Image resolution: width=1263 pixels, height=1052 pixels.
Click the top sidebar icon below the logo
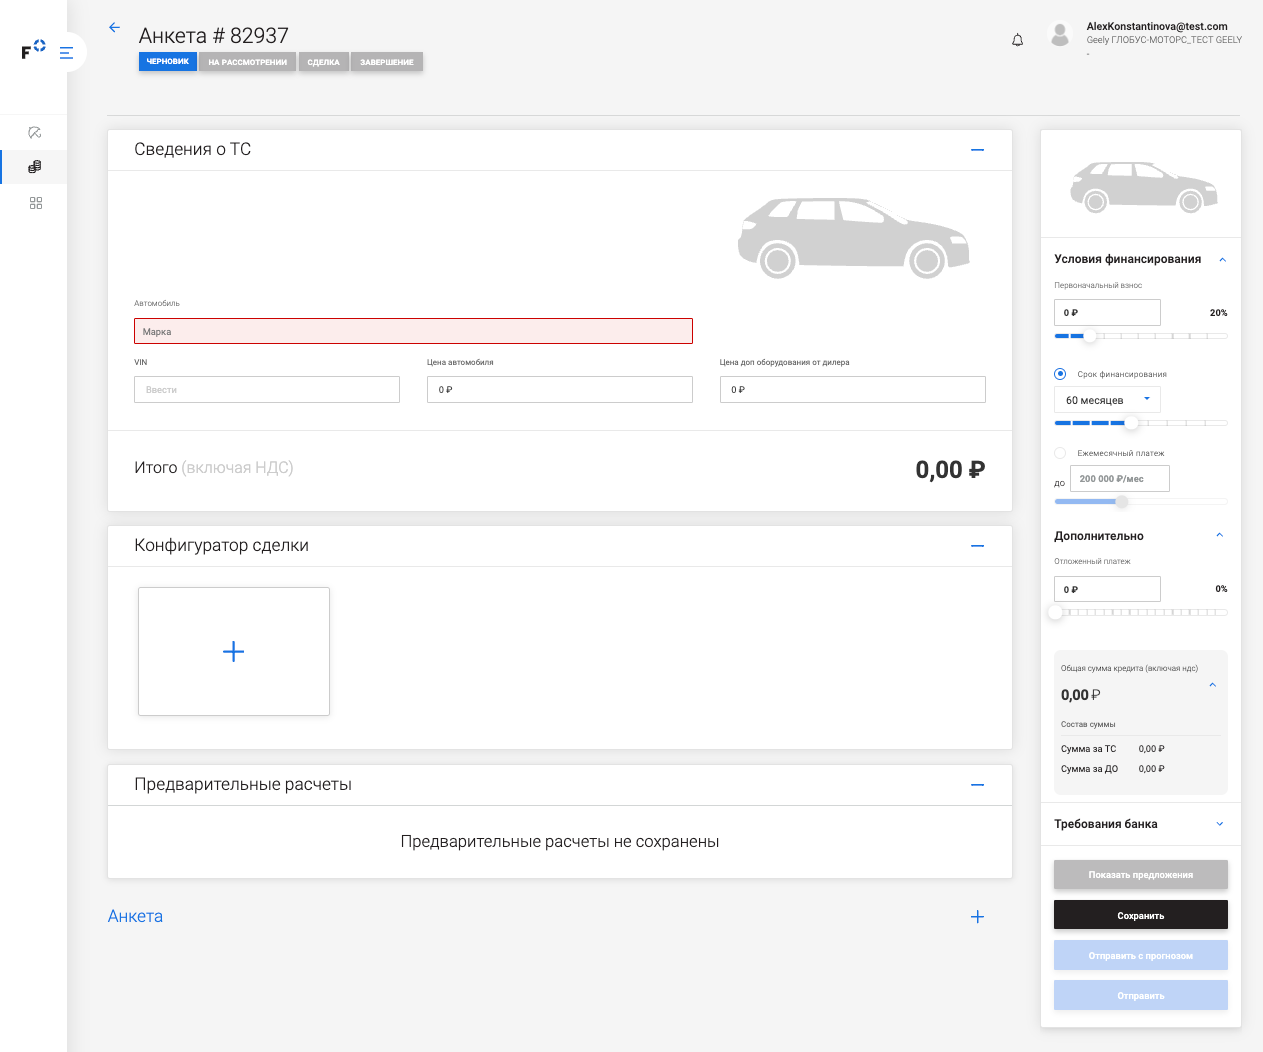35,132
